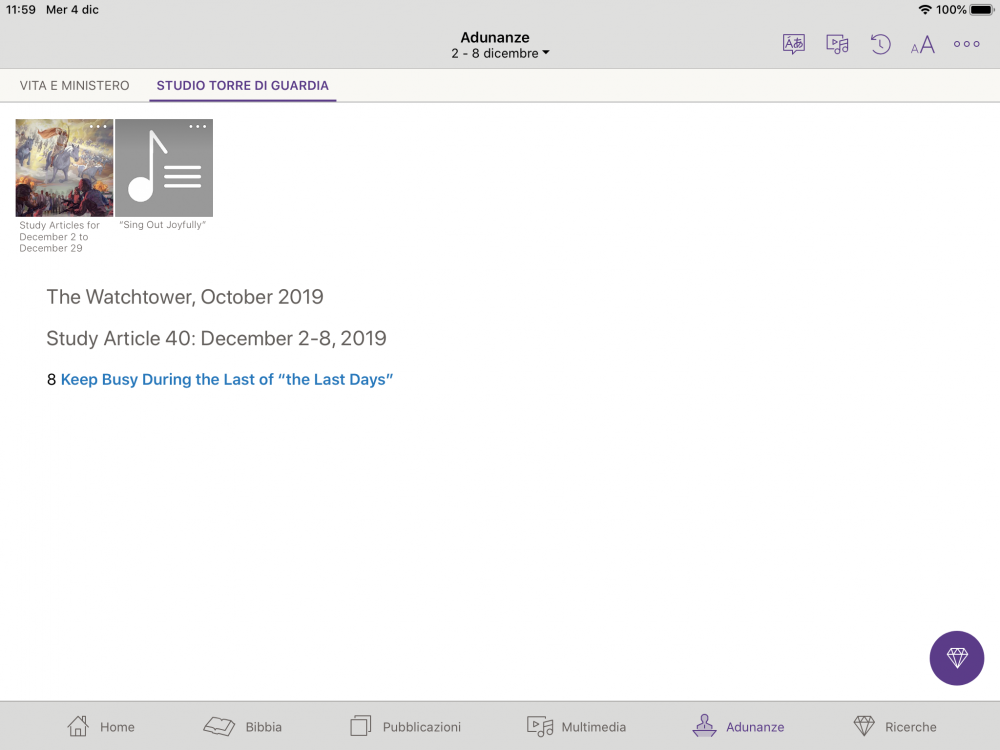Open the media playlist icon in toolbar
The height and width of the screenshot is (750, 1000).
point(837,44)
